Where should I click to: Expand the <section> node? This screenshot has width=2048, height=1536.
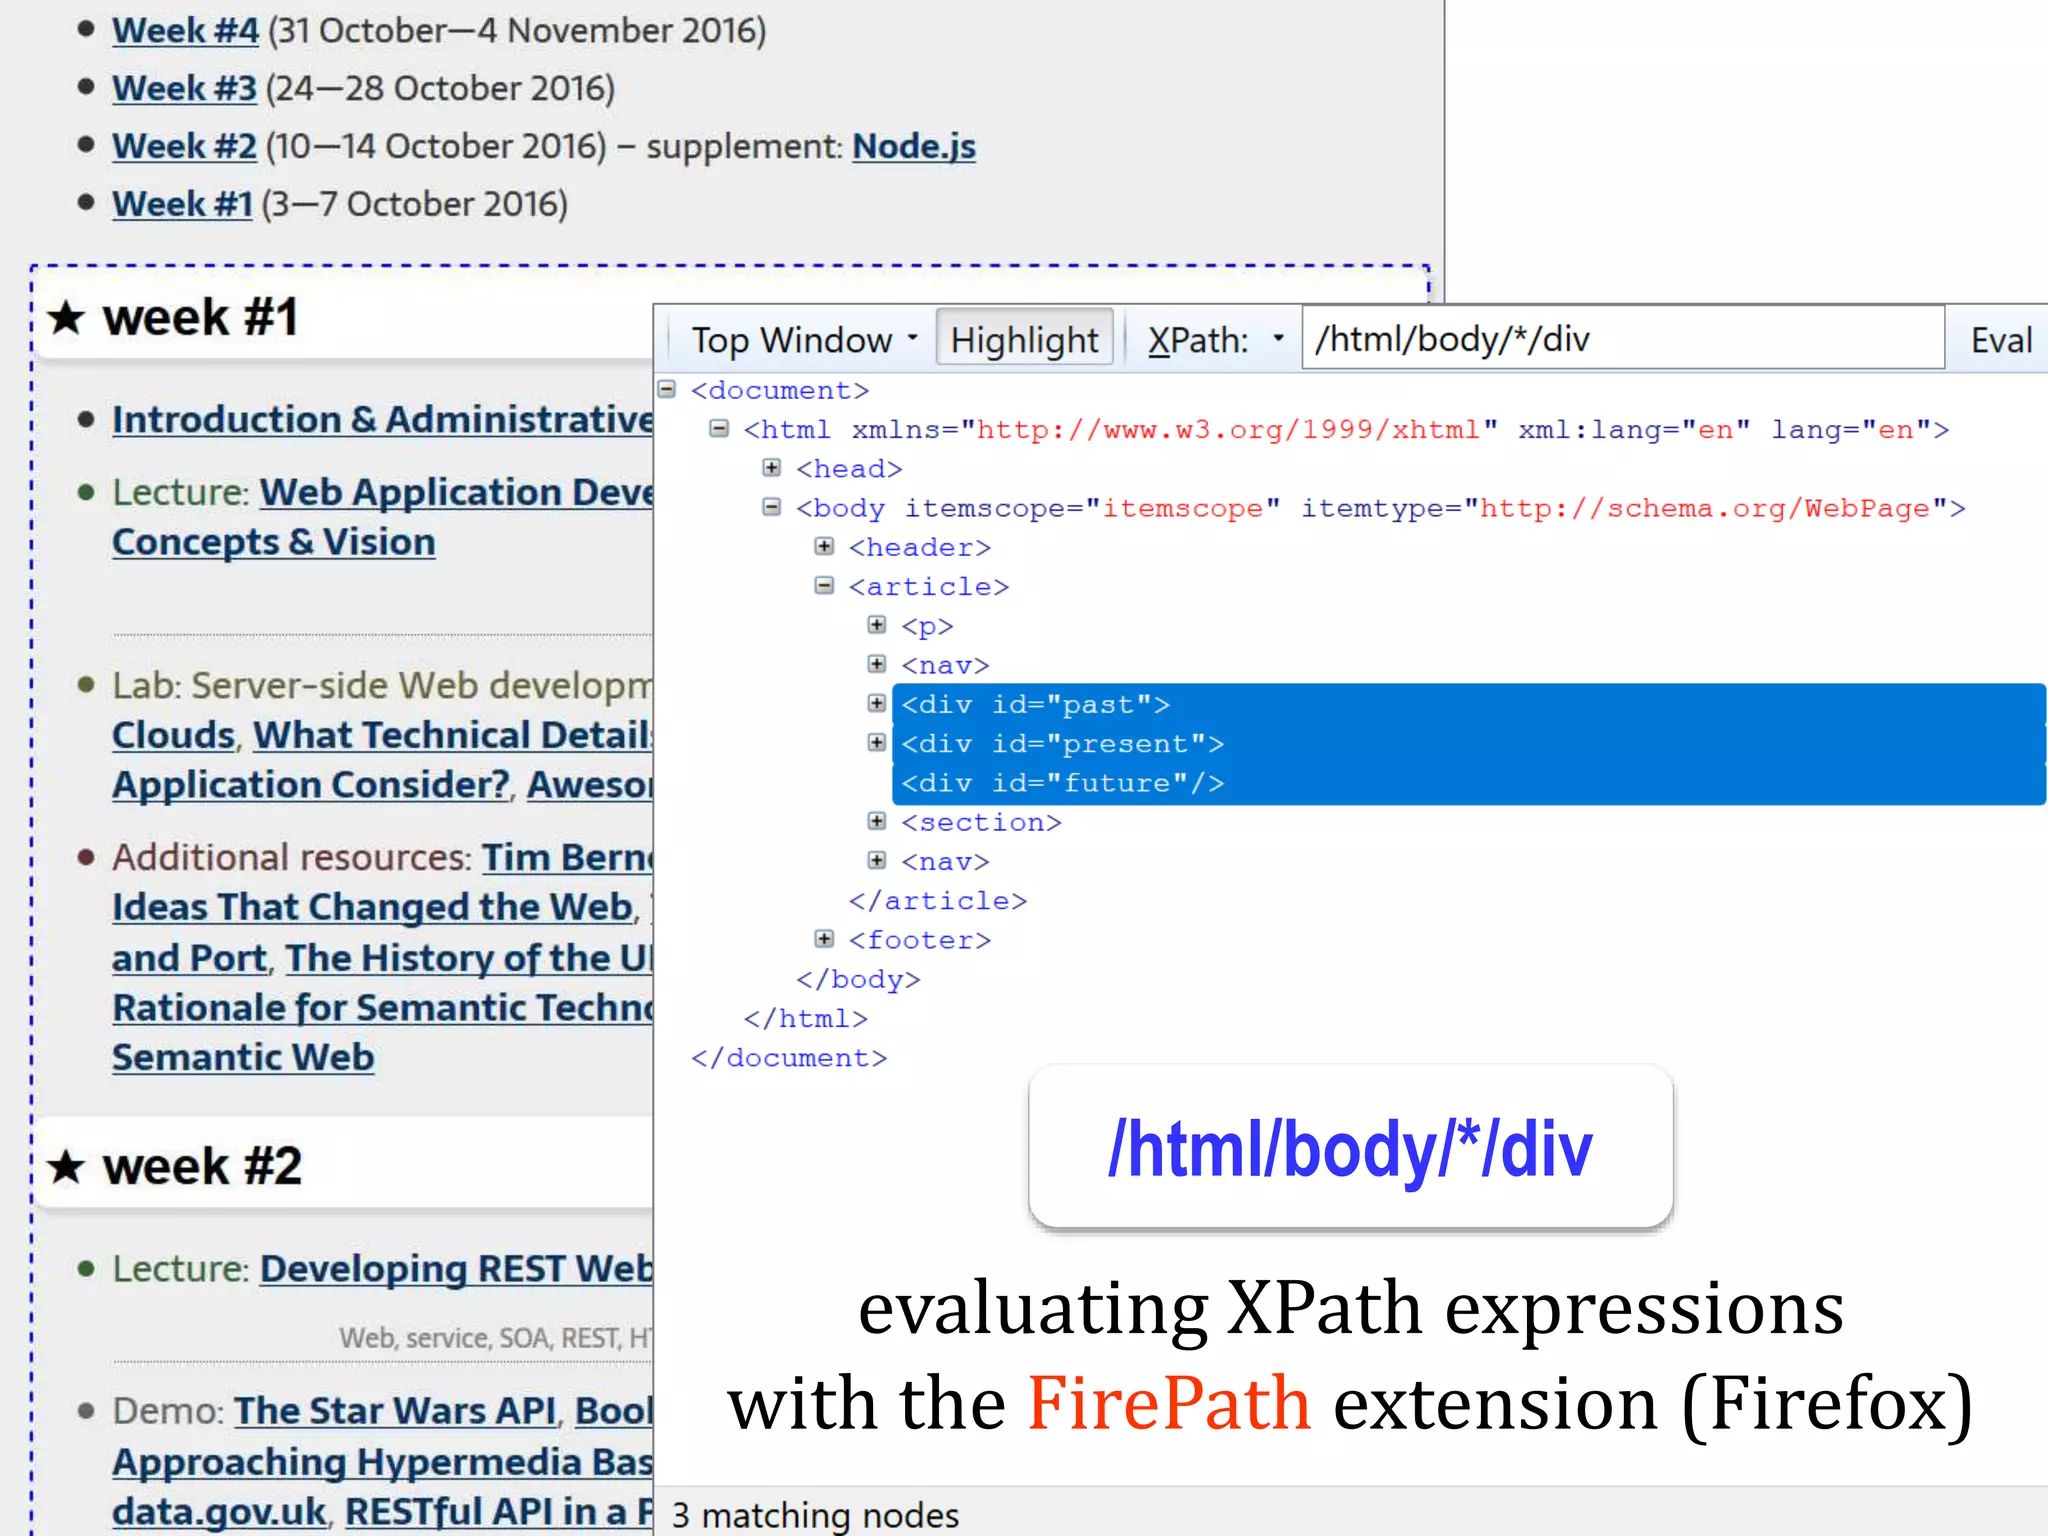pyautogui.click(x=877, y=821)
